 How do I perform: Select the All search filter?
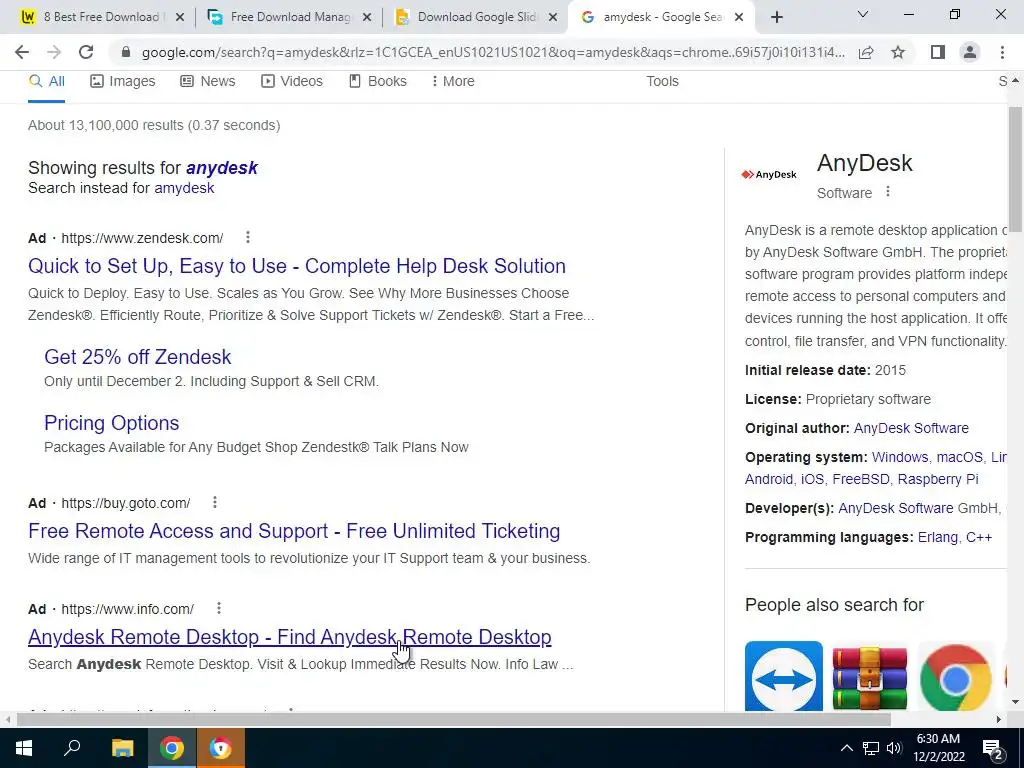(46, 82)
